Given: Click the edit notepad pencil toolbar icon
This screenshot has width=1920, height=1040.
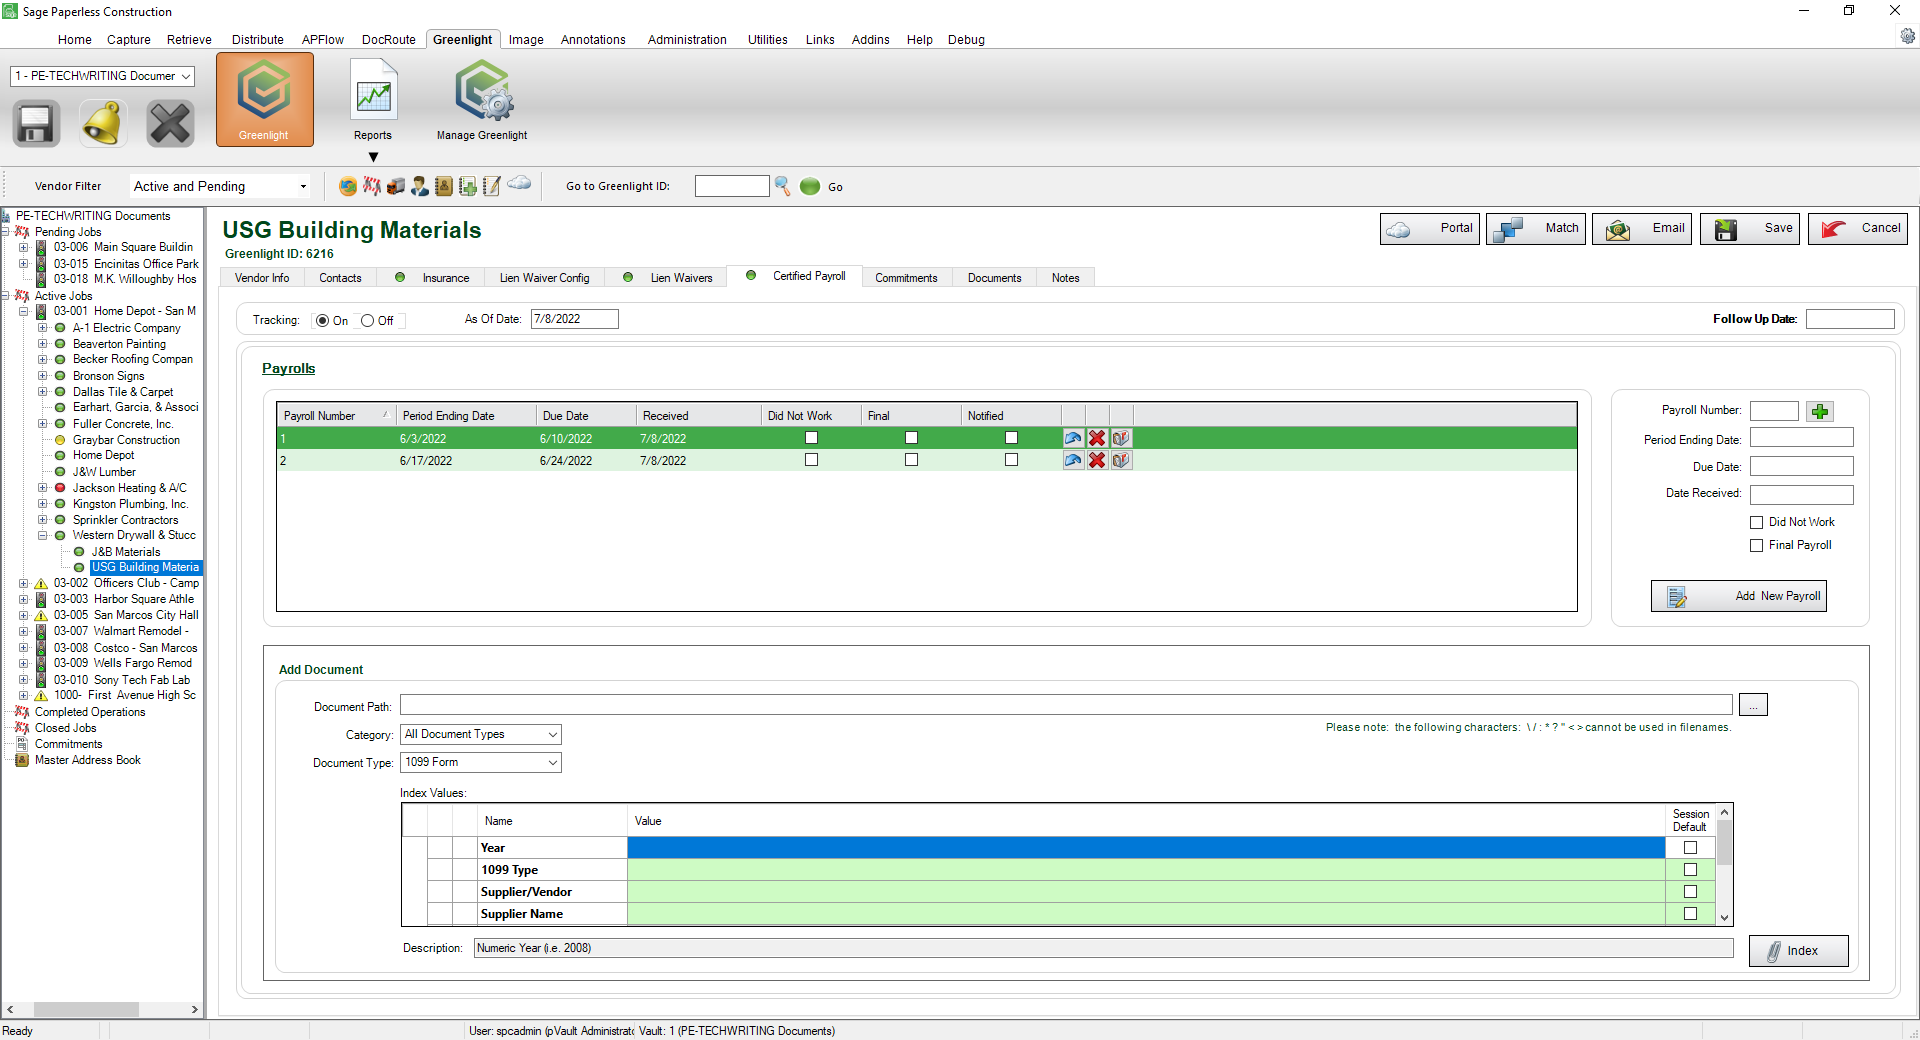Looking at the screenshot, I should (x=492, y=186).
